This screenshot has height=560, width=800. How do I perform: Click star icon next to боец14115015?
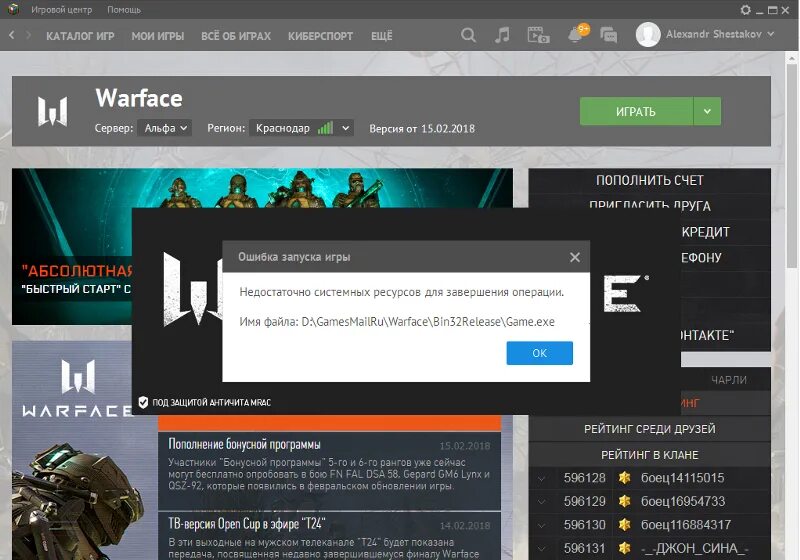click(x=624, y=478)
